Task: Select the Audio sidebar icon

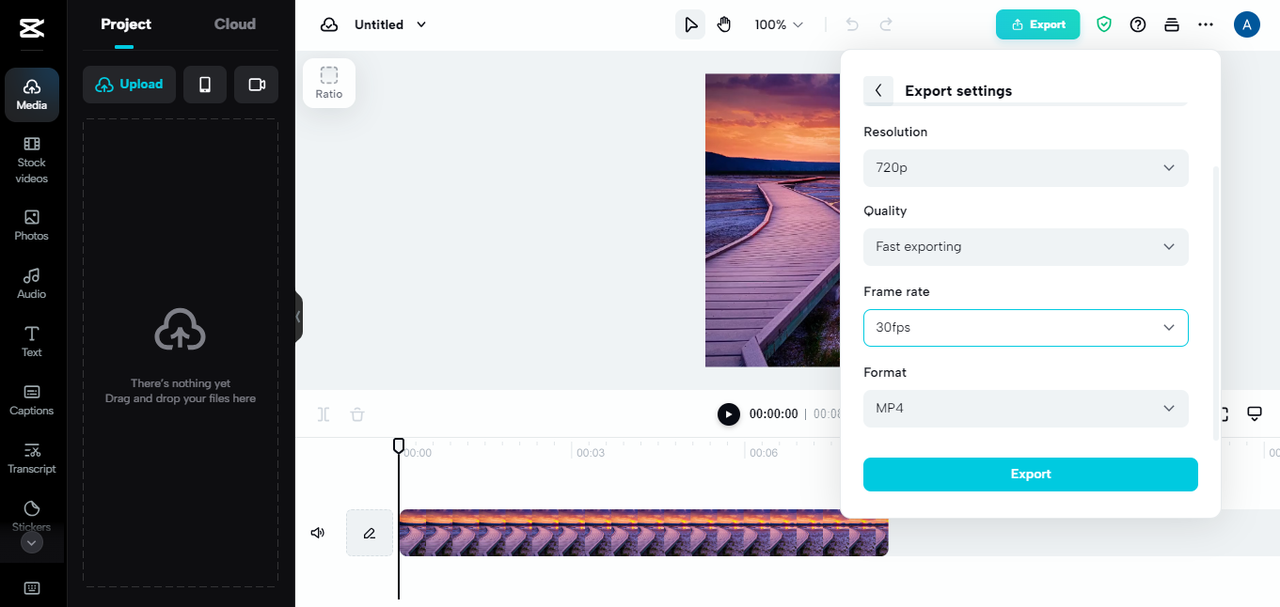Action: coord(31,283)
